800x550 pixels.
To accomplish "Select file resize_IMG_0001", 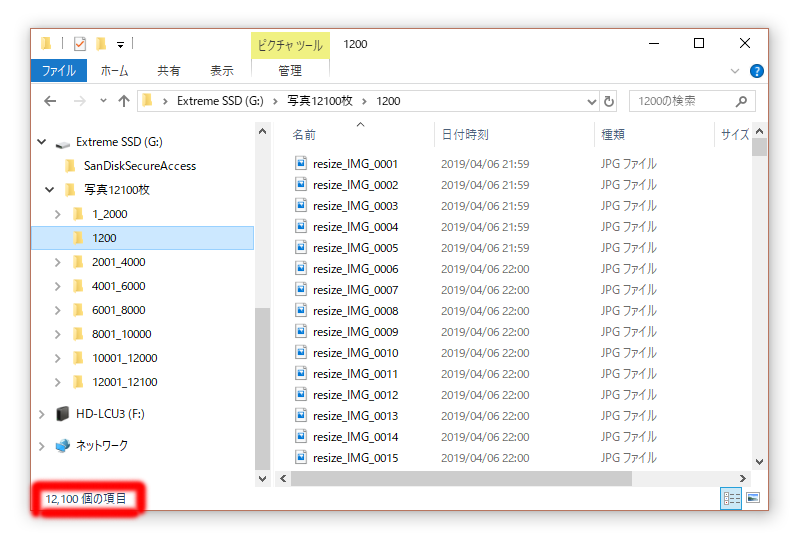I will 355,164.
